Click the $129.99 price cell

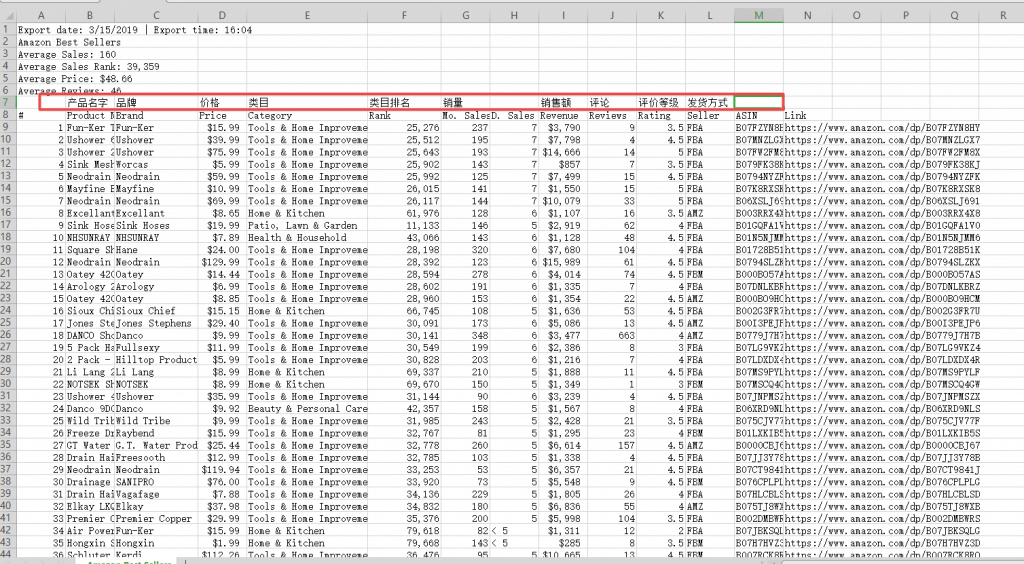tap(223, 262)
